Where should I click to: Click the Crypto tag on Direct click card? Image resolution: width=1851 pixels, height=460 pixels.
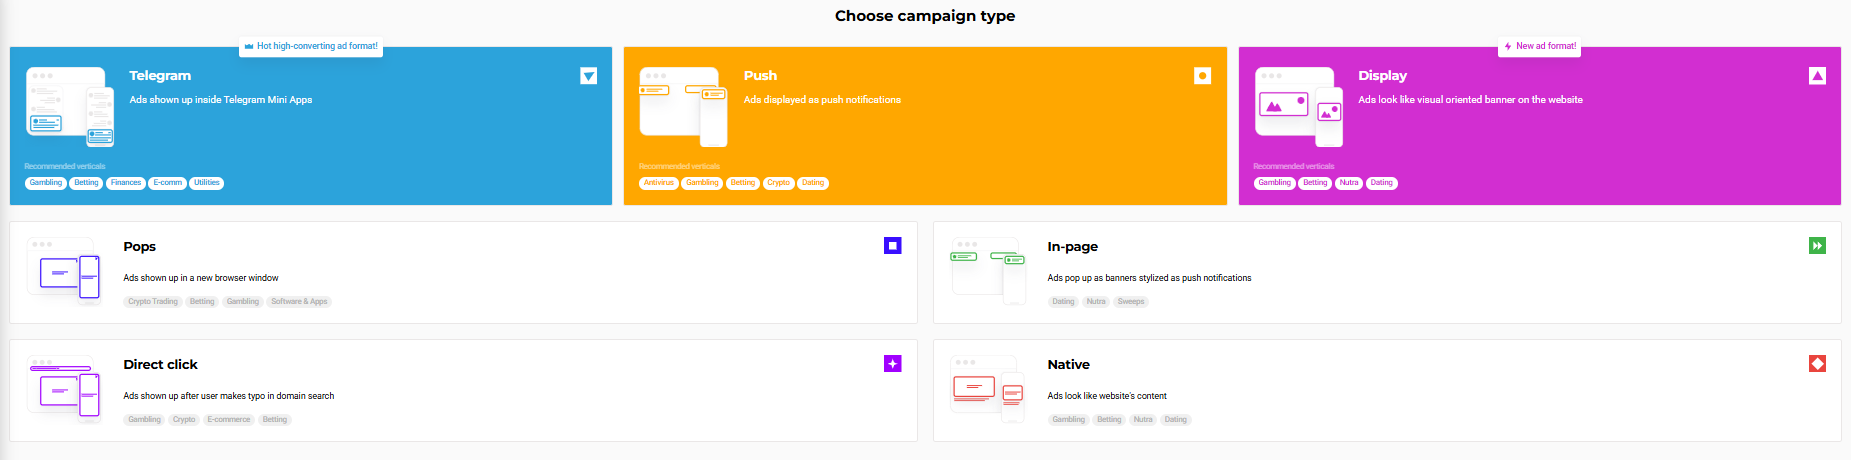click(x=184, y=419)
